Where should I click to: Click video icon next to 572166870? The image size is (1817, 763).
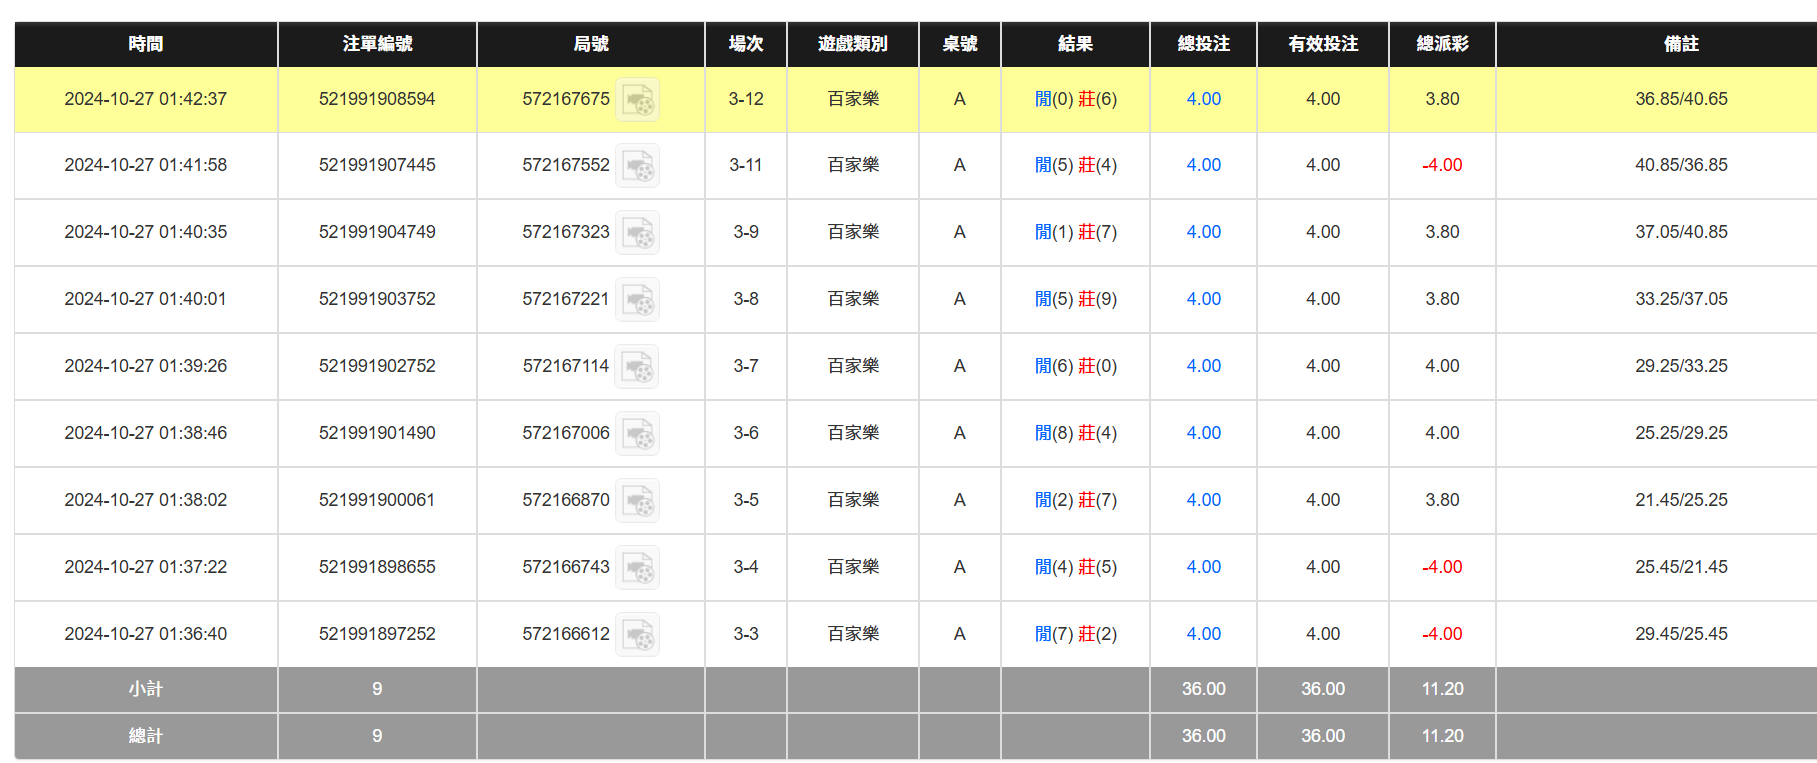tap(637, 501)
